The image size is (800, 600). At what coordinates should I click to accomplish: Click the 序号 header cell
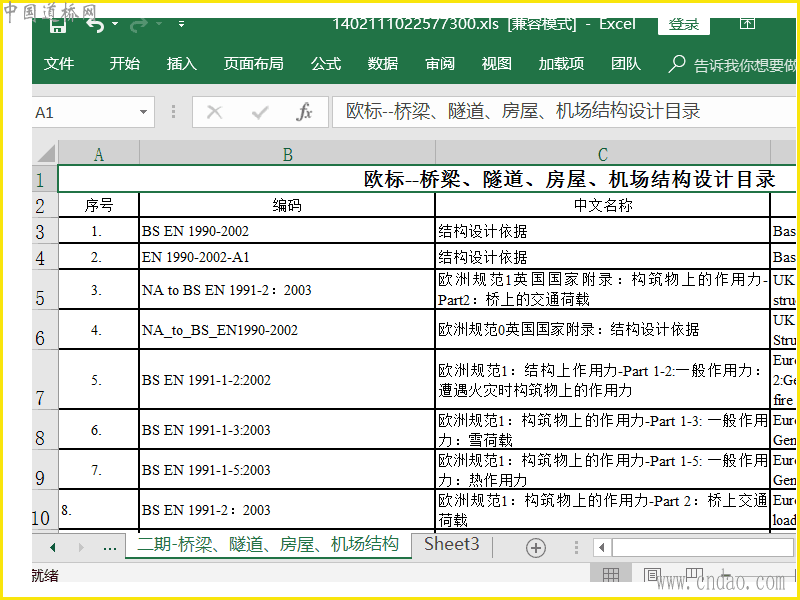pos(98,205)
